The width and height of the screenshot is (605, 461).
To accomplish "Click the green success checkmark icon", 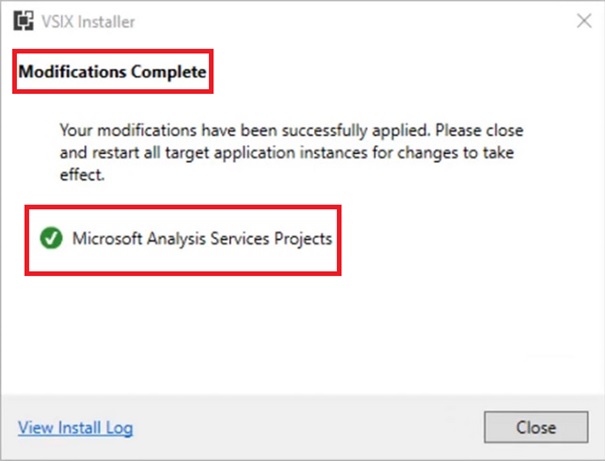I will (51, 238).
